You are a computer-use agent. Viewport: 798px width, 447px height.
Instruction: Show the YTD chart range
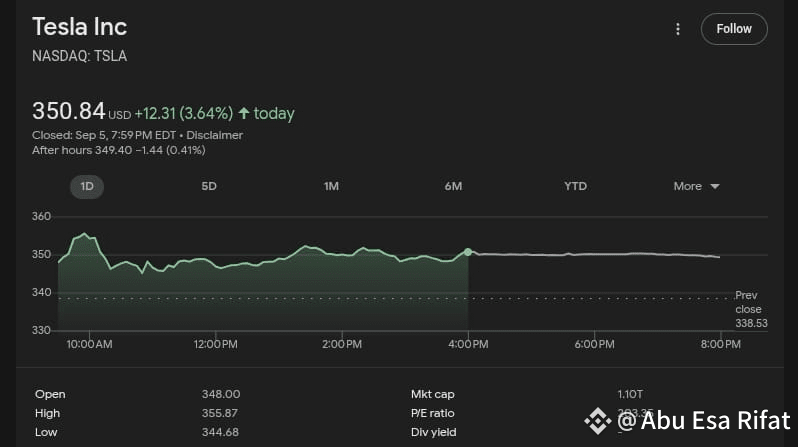[x=575, y=186]
